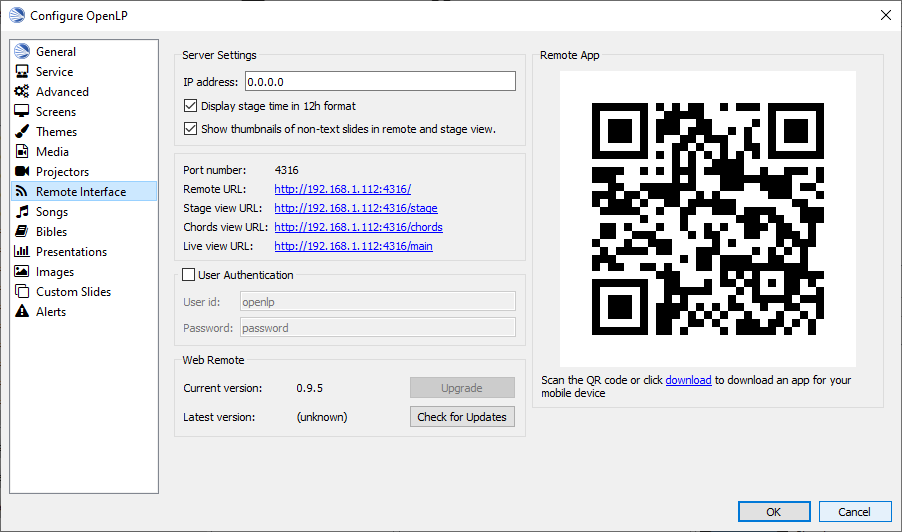Open the General settings page

pos(84,51)
